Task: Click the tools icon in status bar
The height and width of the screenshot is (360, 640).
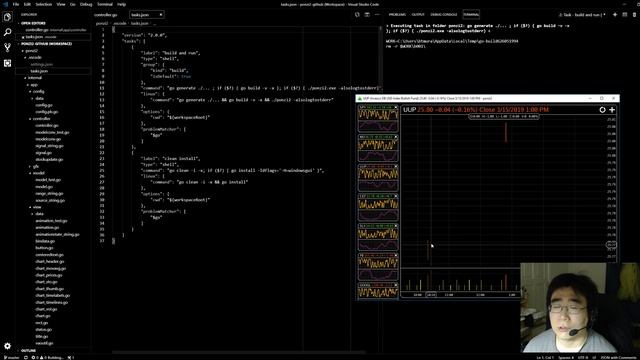Action: (x=71, y=358)
